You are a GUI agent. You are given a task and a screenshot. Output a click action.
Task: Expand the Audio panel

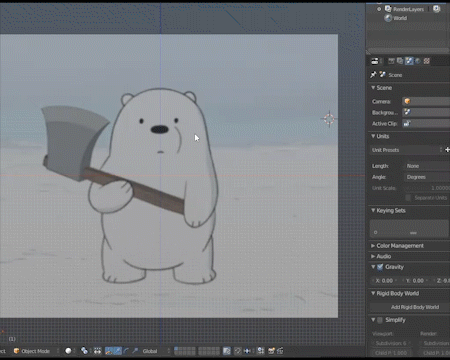point(373,256)
